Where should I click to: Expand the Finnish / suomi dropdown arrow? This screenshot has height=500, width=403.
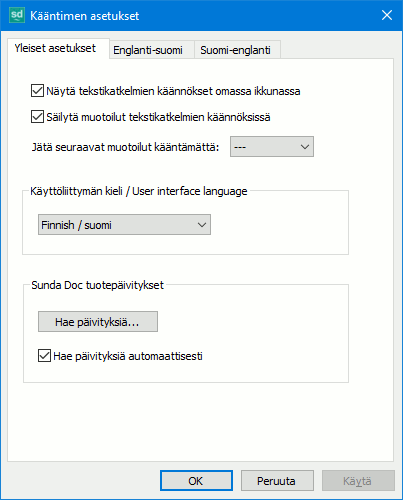pos(202,225)
